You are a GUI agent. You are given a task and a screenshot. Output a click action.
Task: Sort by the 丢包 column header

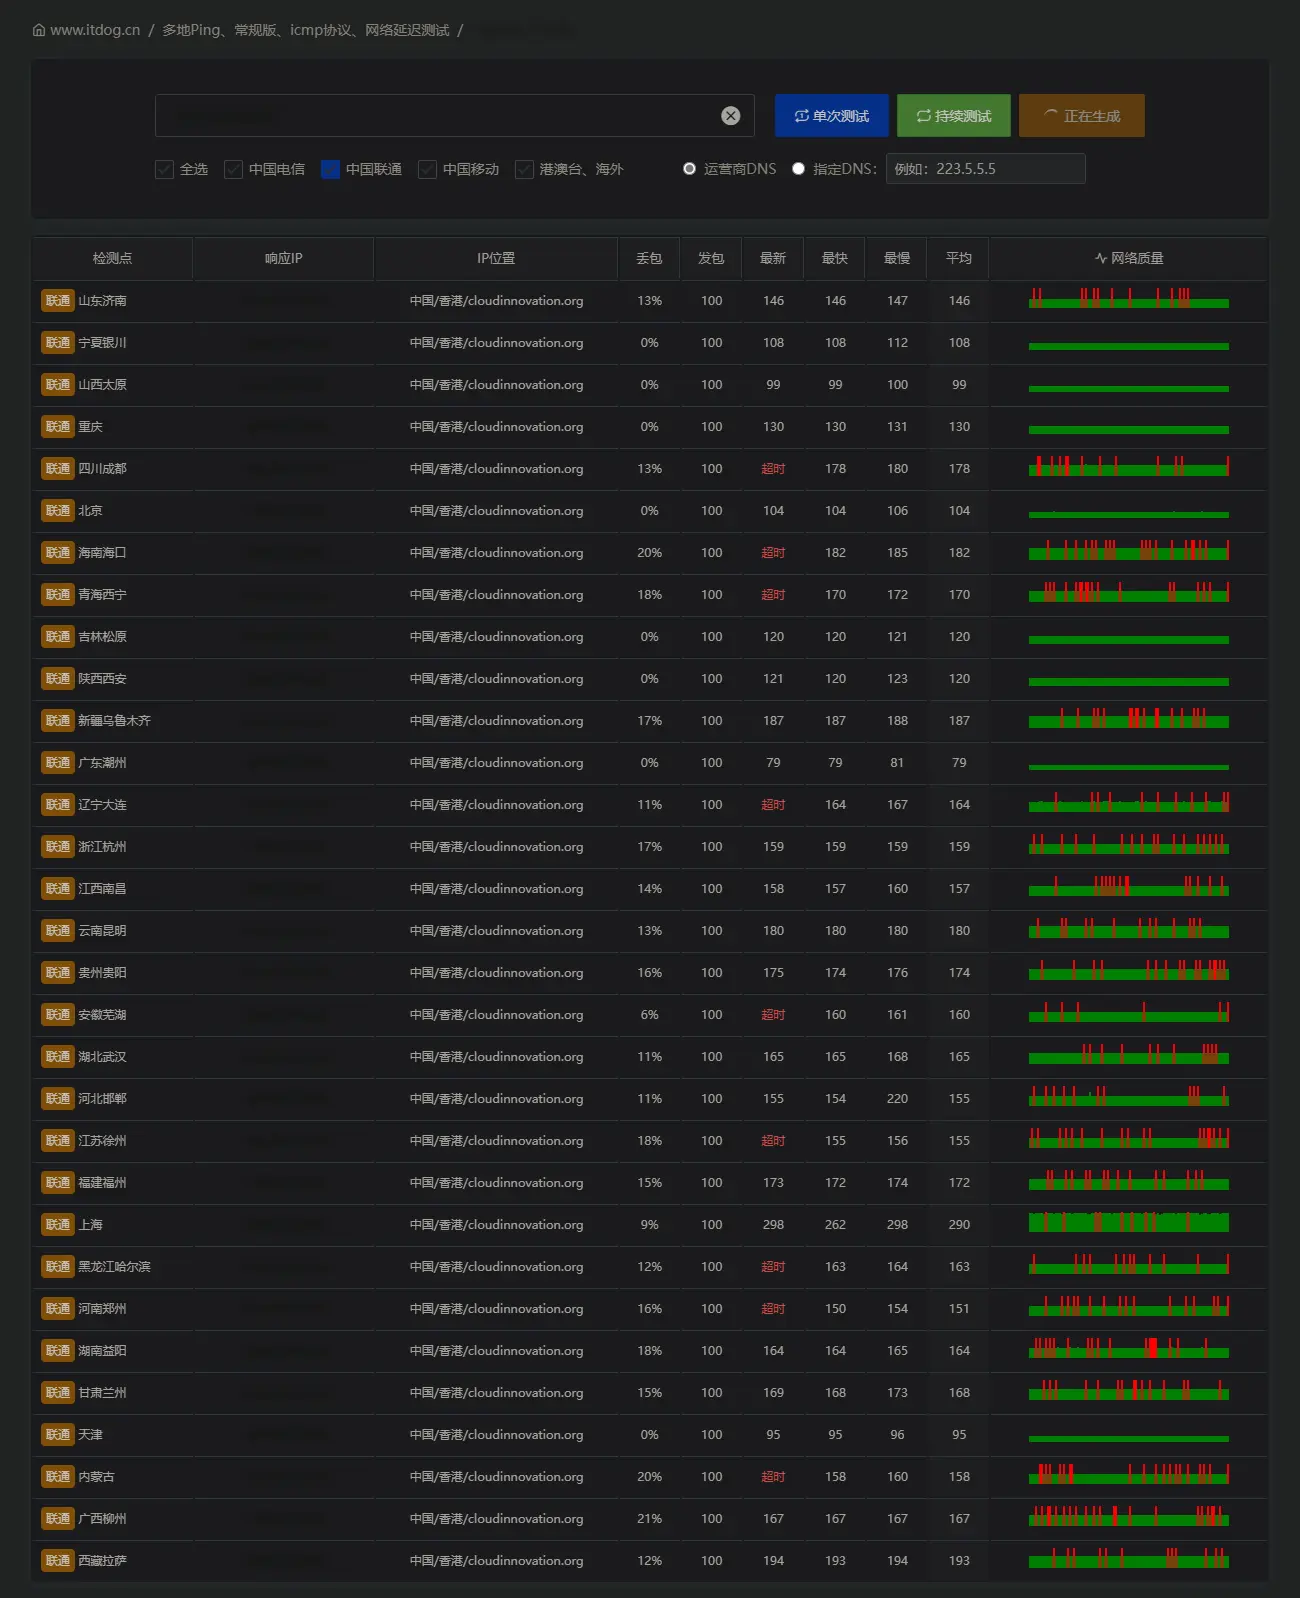click(x=649, y=258)
